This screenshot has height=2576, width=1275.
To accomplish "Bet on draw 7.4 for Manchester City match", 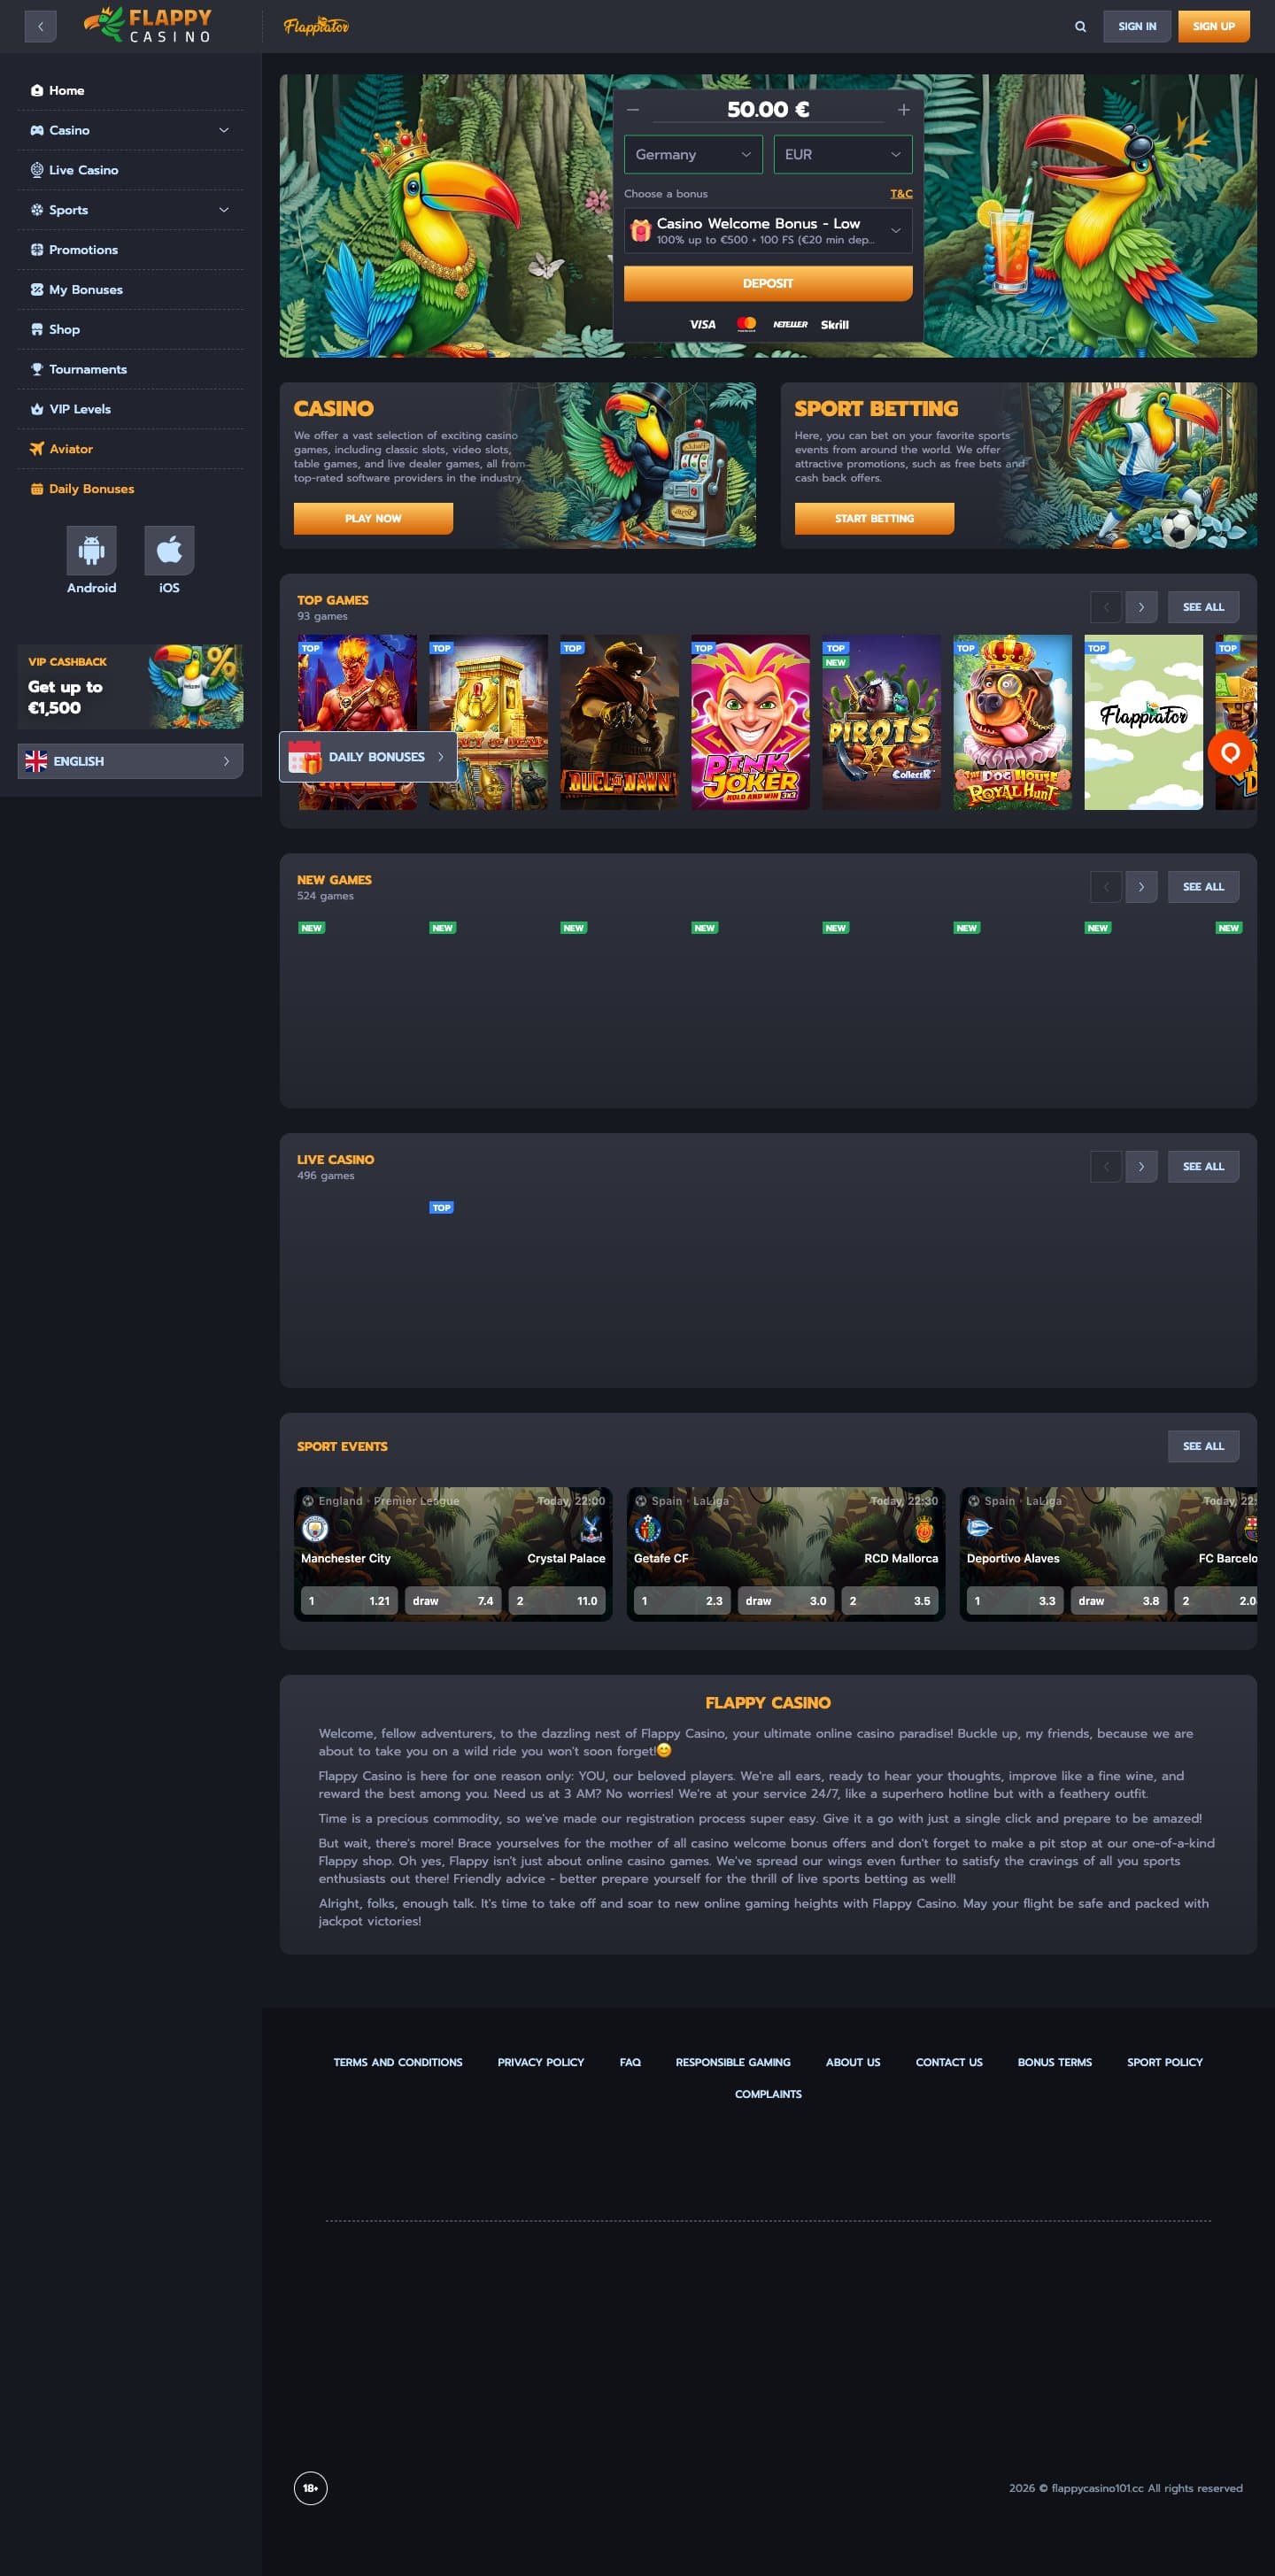I will [x=453, y=1601].
